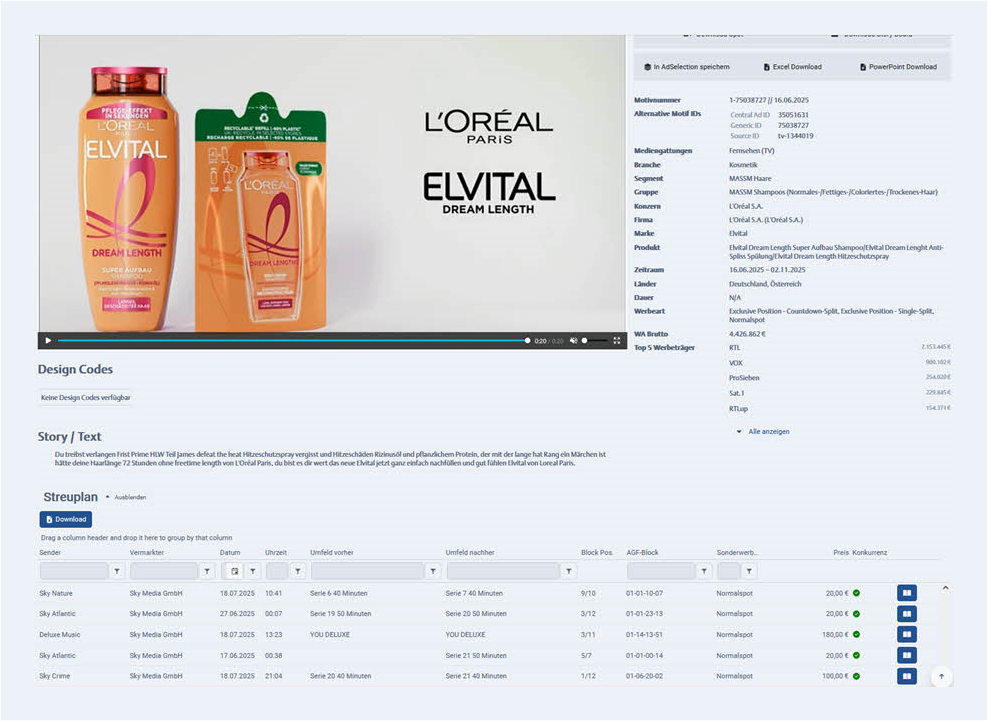The image size is (988, 721).
Task: Open filter for Umfeld vorher column
Action: click(x=433, y=571)
